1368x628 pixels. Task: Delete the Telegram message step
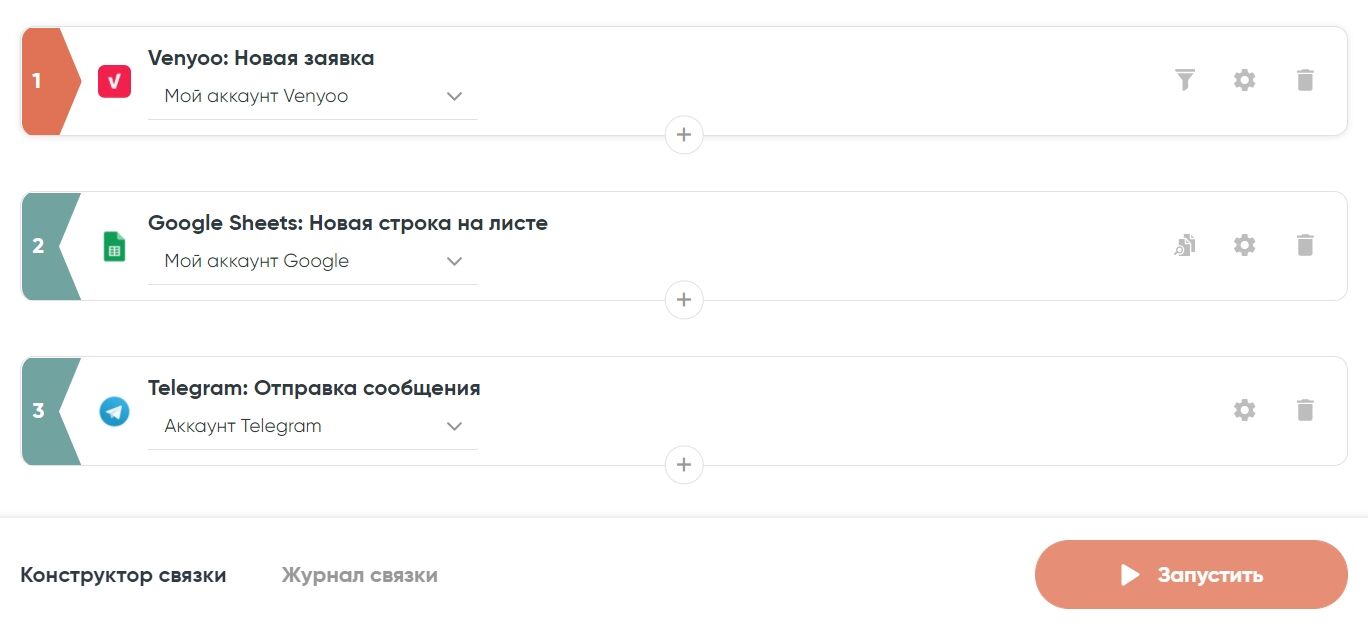pyautogui.click(x=1305, y=410)
